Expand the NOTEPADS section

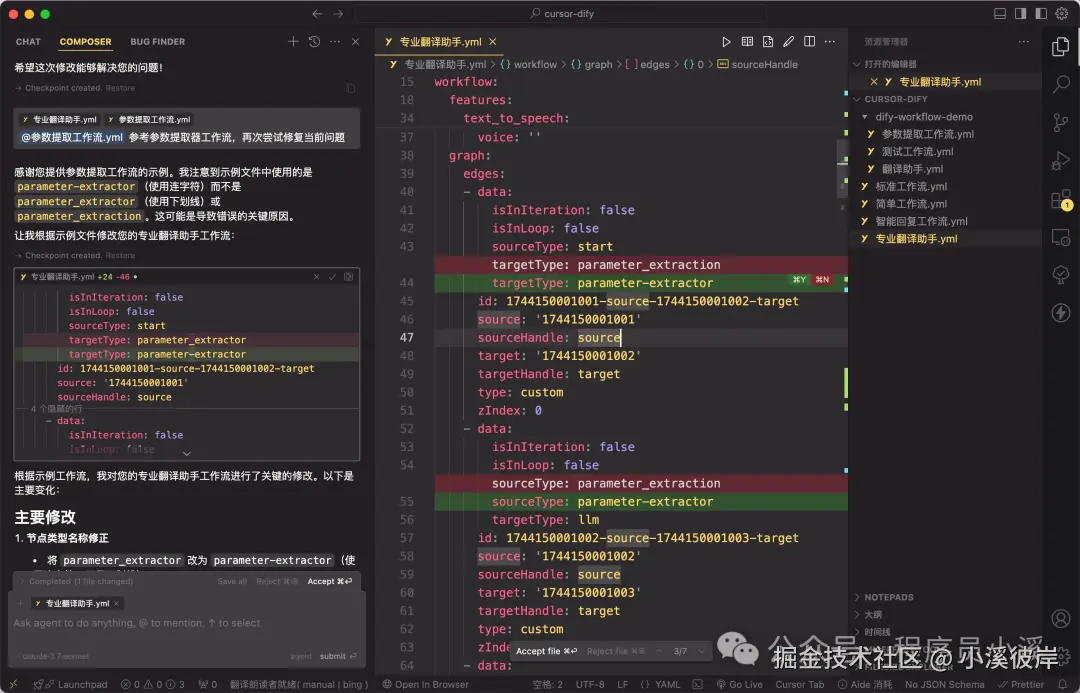pos(889,597)
